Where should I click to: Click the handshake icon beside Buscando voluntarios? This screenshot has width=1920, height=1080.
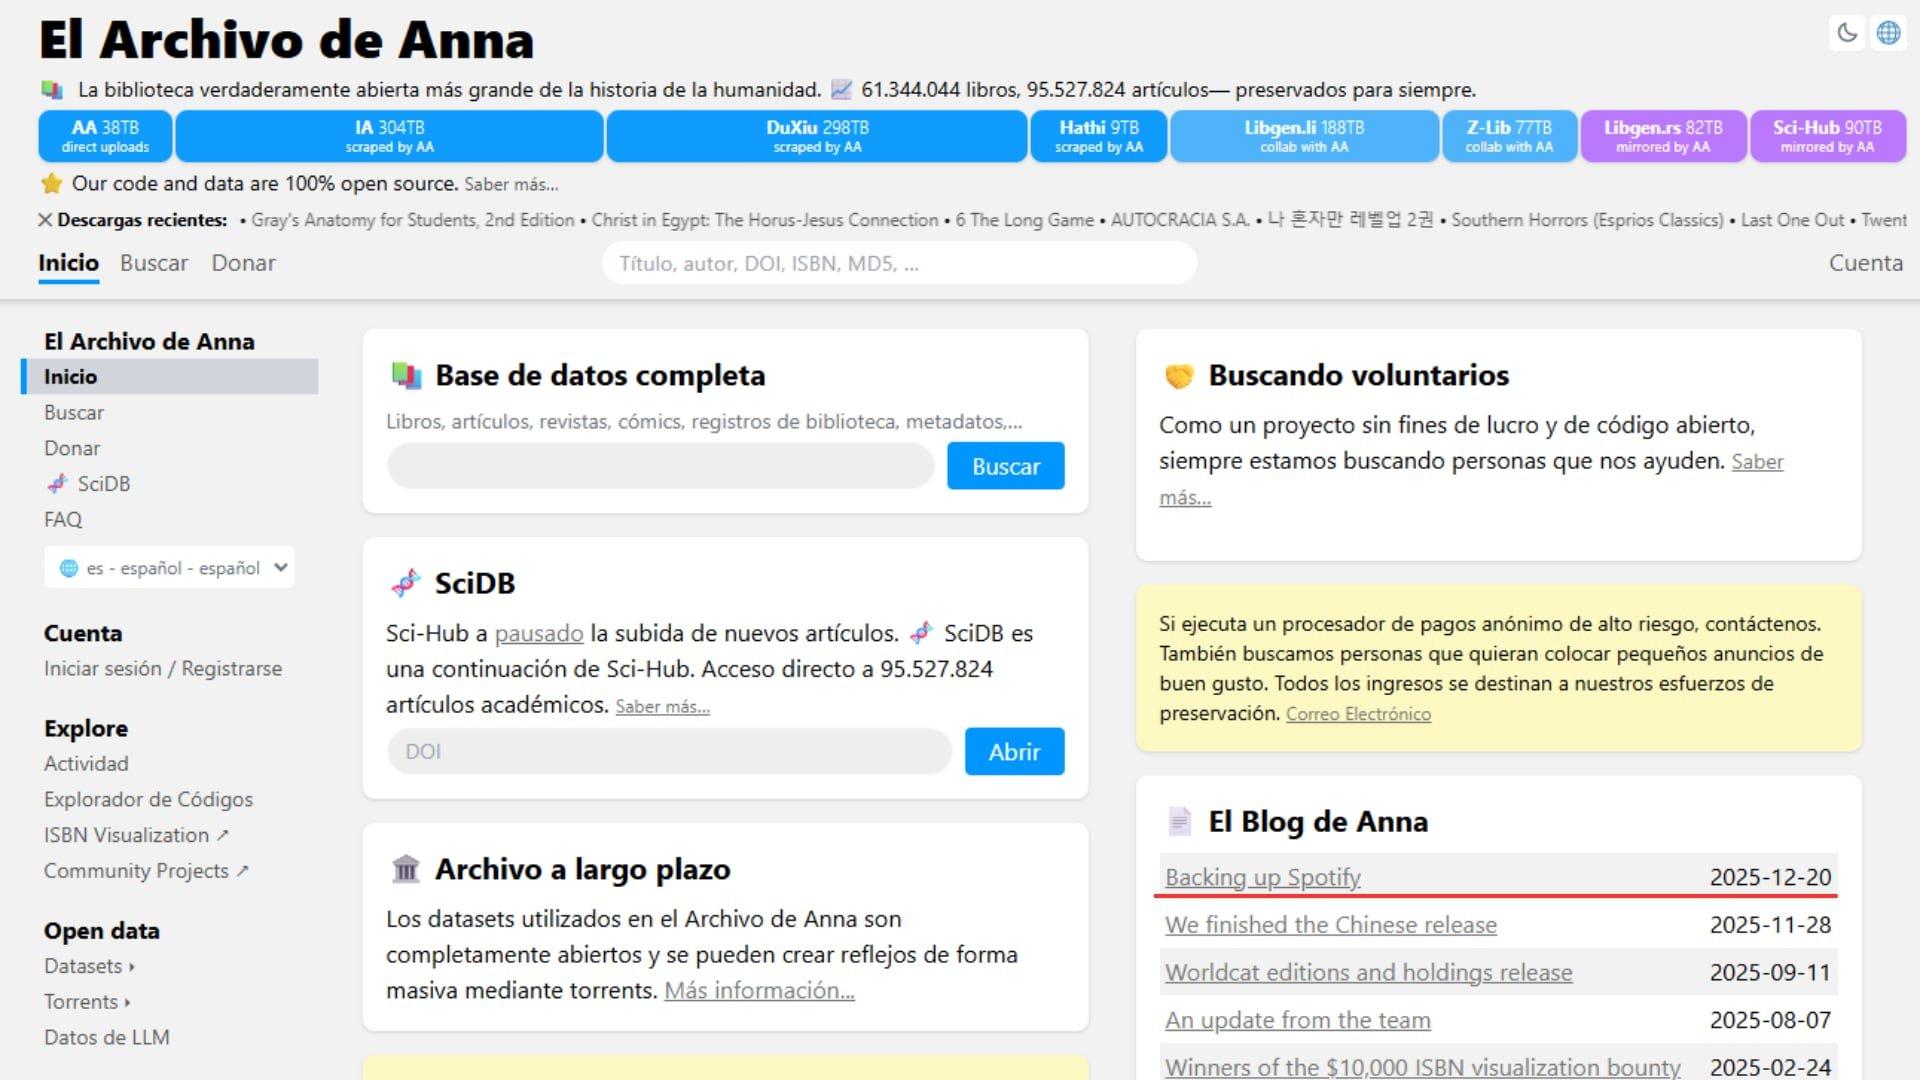tap(1180, 375)
